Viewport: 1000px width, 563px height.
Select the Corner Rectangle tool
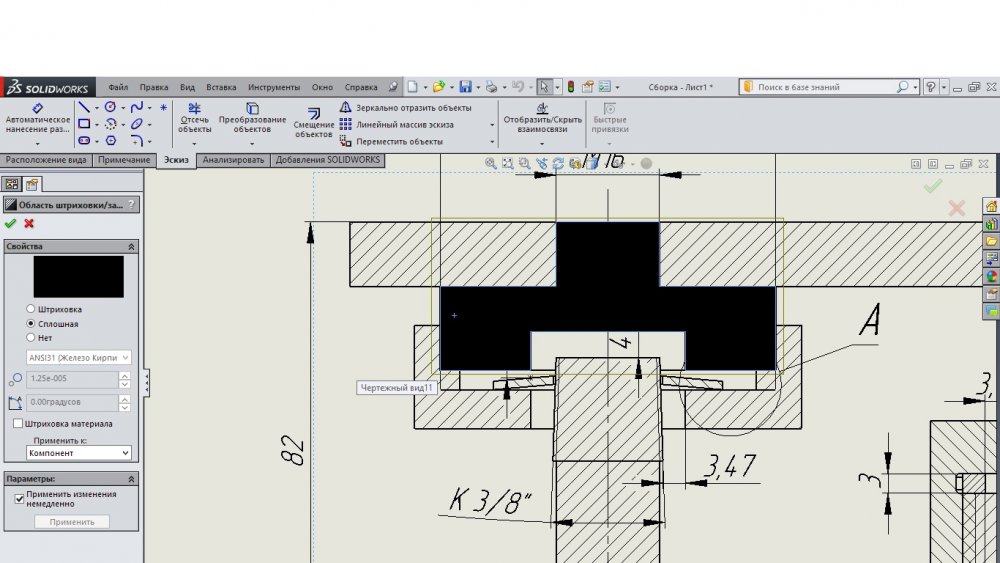84,124
